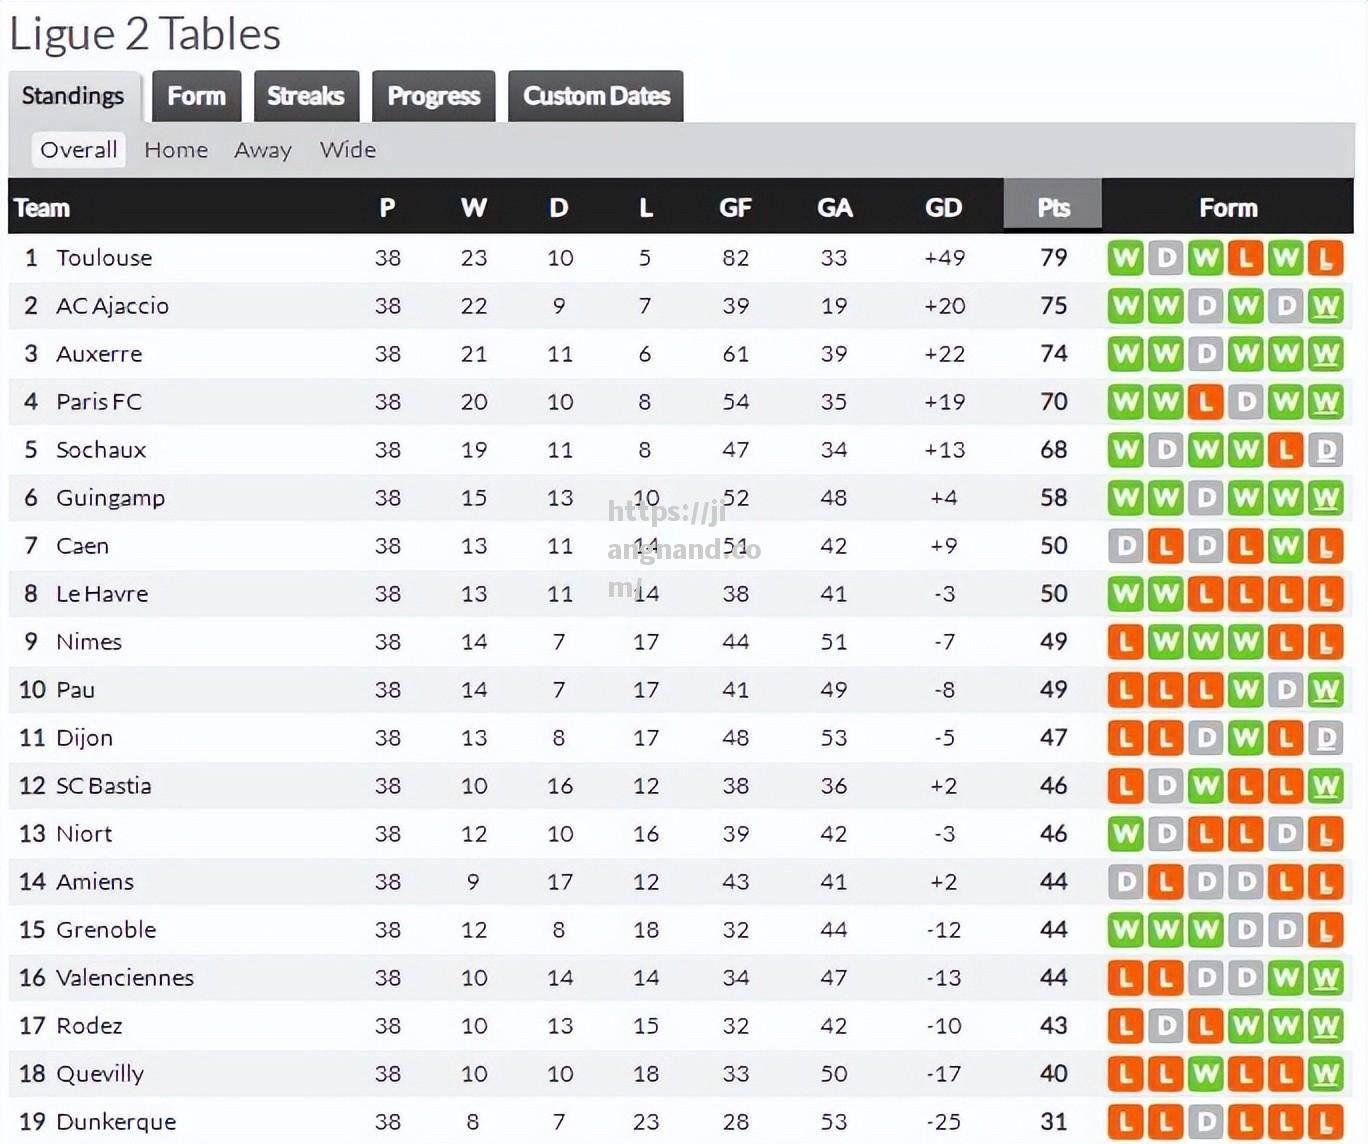Open the Auxerre team link
Screen dimensions: 1368x1144
pyautogui.click(x=99, y=354)
